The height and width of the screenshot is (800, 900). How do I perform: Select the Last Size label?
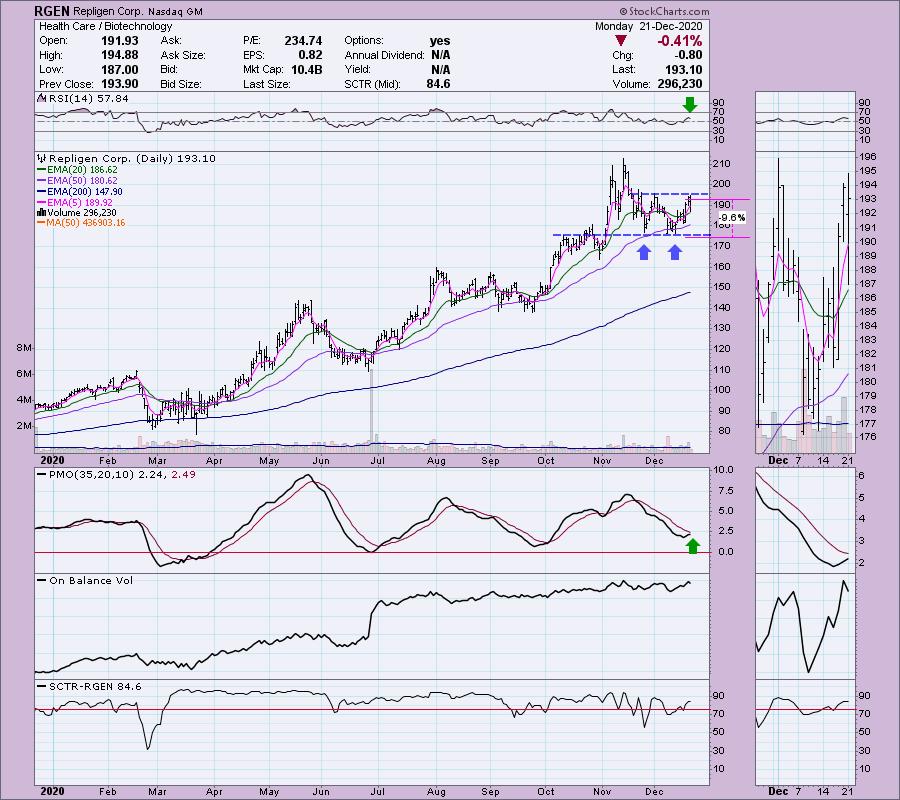[x=266, y=84]
